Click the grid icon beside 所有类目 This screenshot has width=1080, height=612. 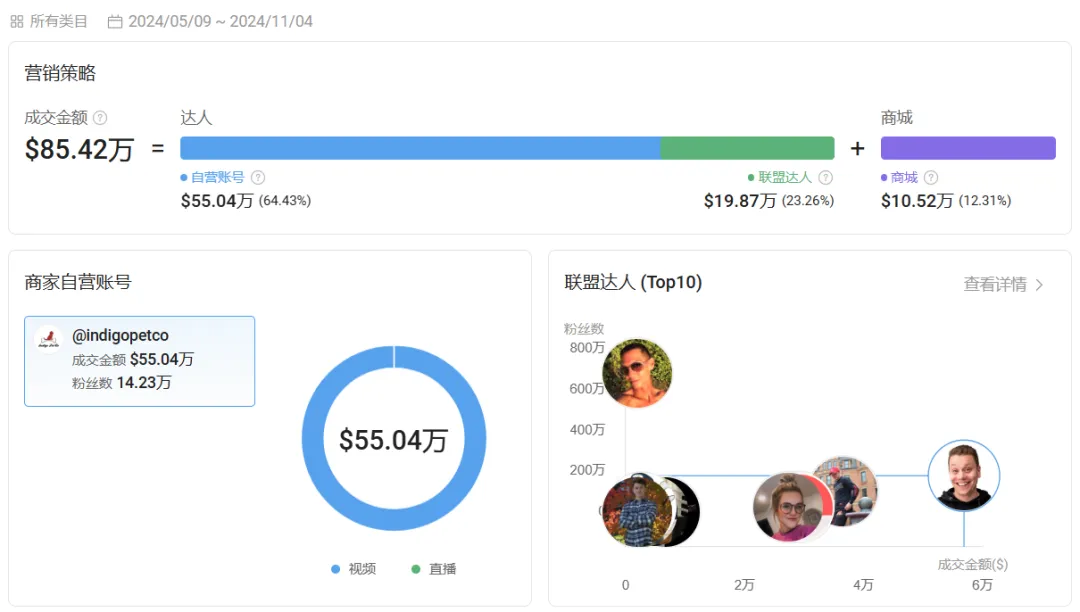pyautogui.click(x=17, y=21)
